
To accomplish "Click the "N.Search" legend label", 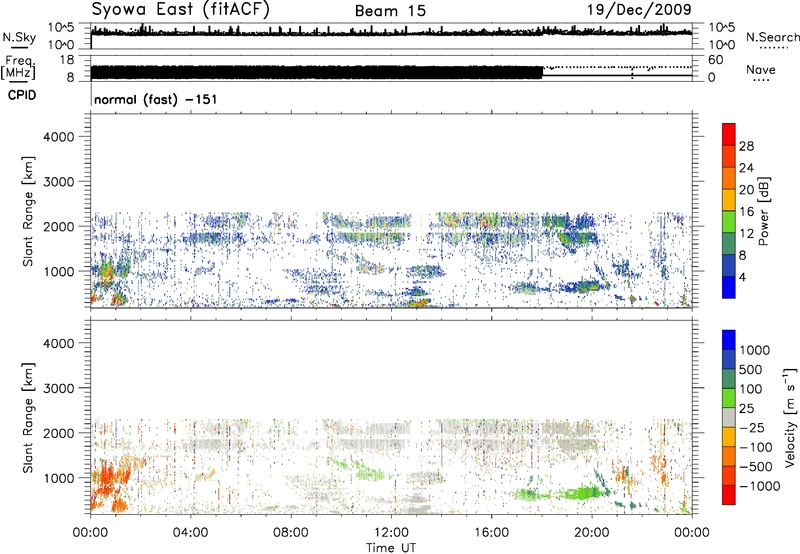I will 772,37.
